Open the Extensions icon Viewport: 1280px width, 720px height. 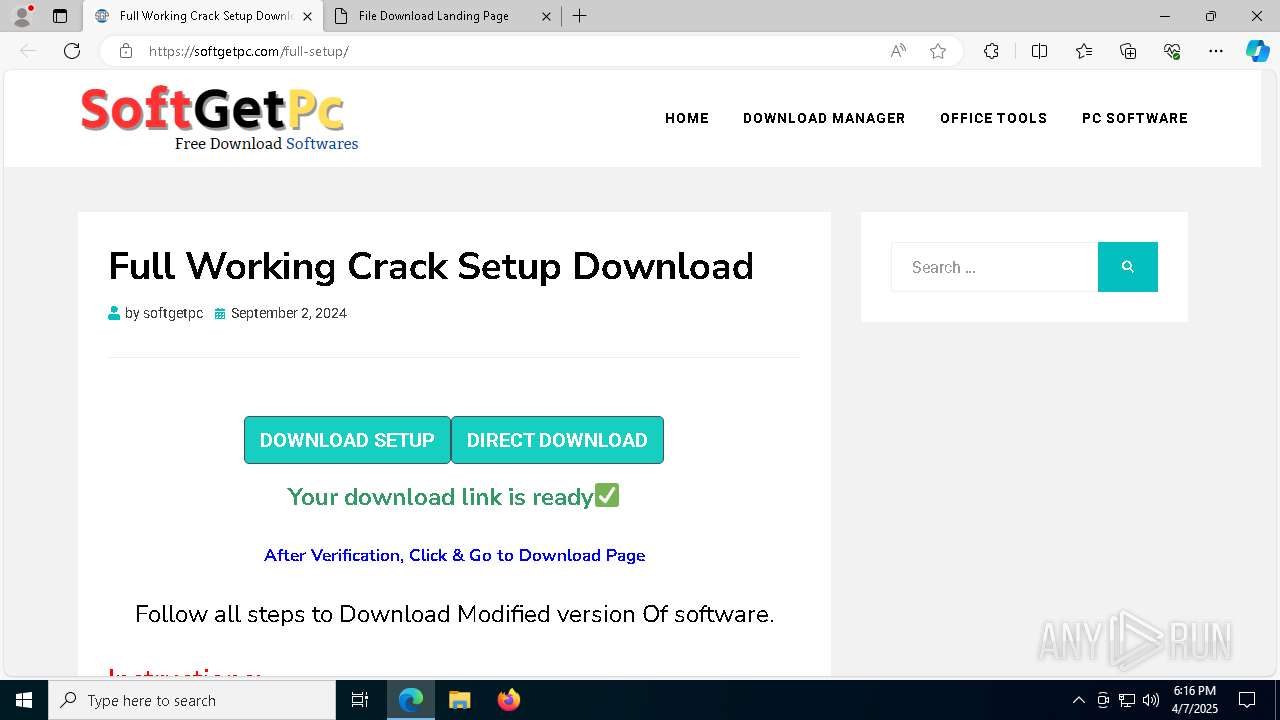click(x=991, y=51)
